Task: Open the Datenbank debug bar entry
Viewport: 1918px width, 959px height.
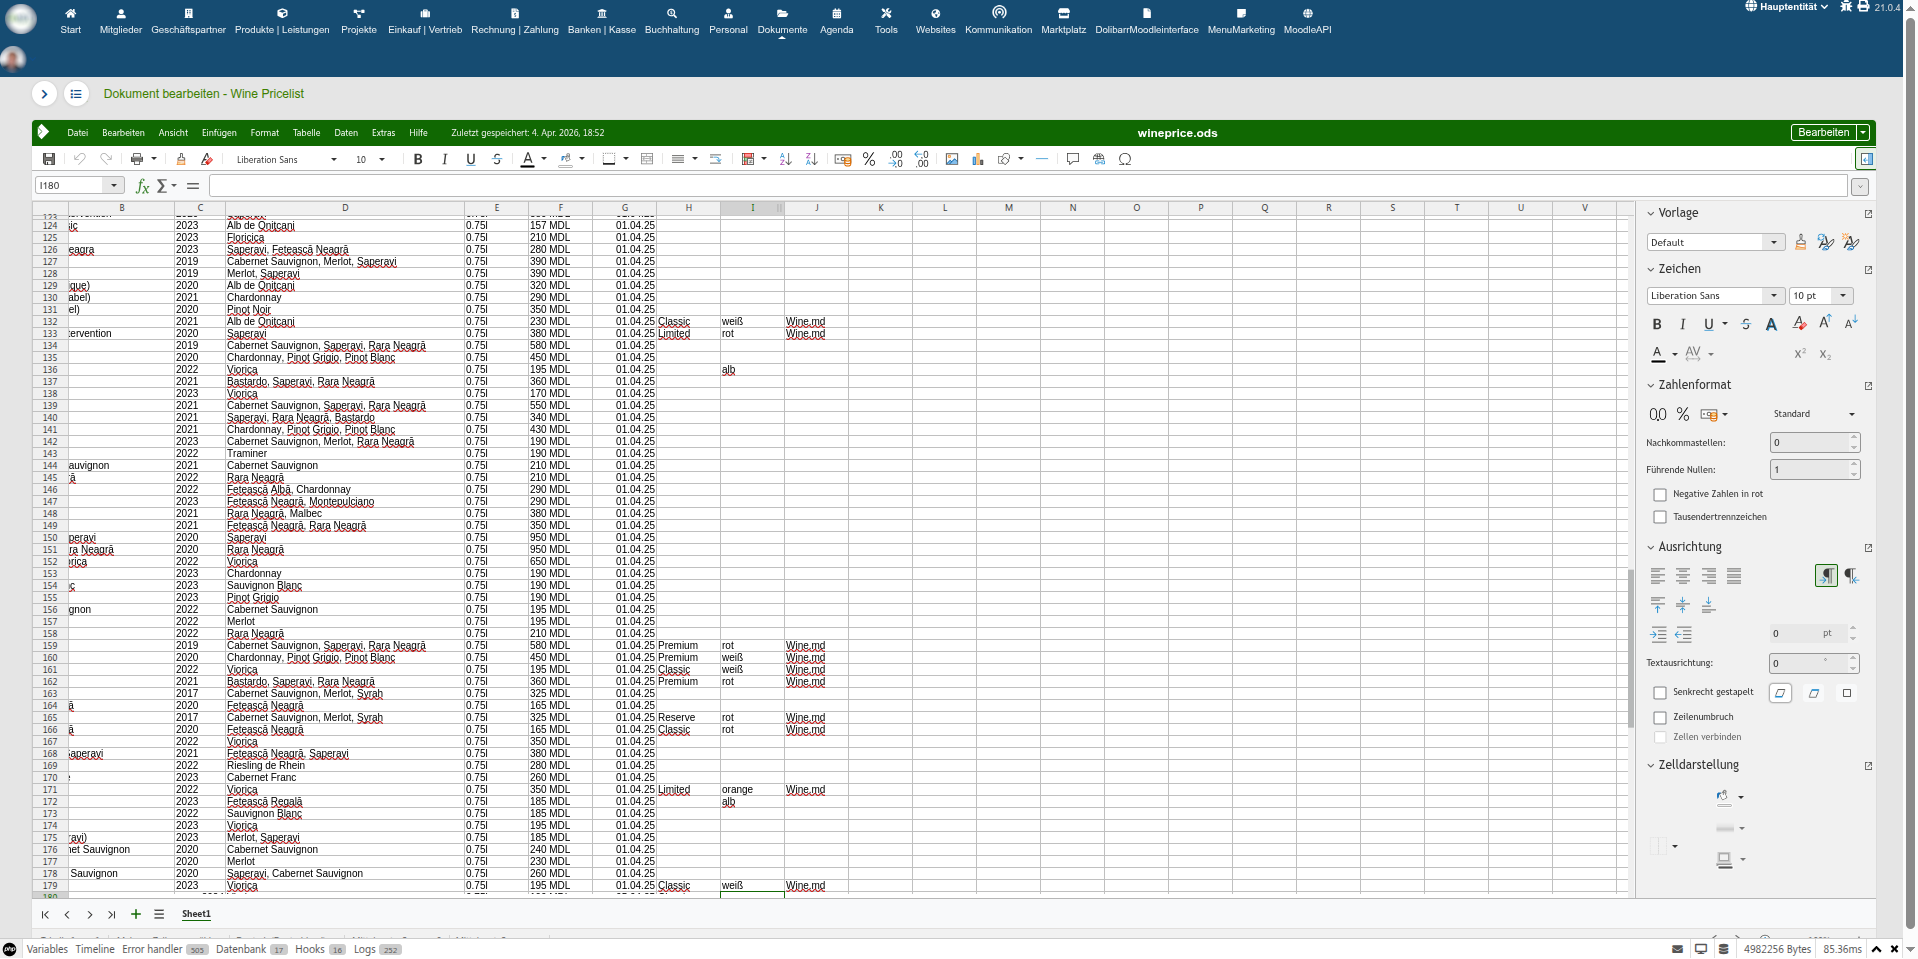Action: pos(241,949)
